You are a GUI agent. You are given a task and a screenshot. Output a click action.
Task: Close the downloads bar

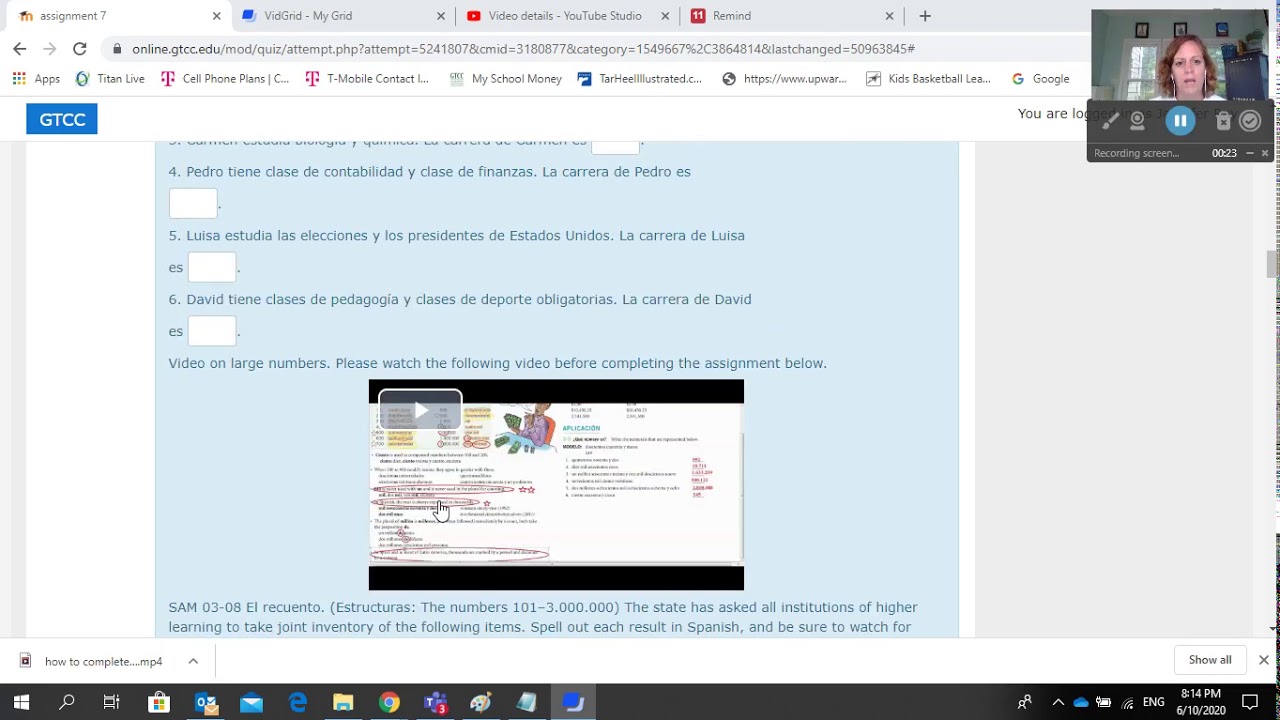tap(1263, 660)
